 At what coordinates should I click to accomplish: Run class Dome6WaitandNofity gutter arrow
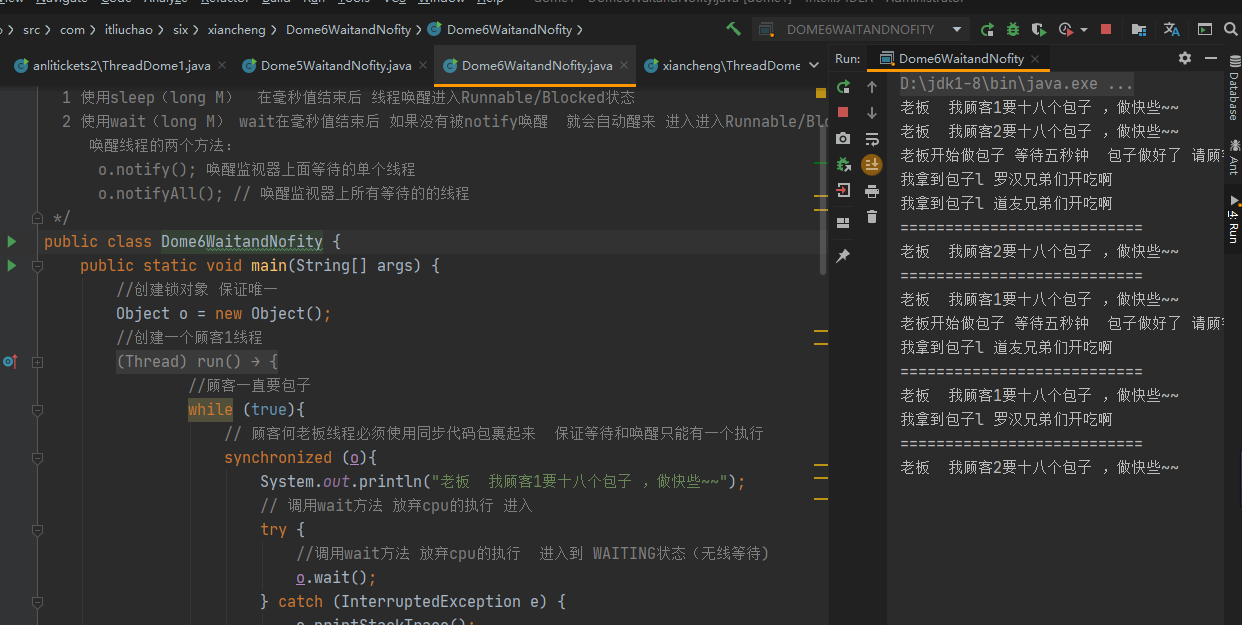tap(12, 241)
